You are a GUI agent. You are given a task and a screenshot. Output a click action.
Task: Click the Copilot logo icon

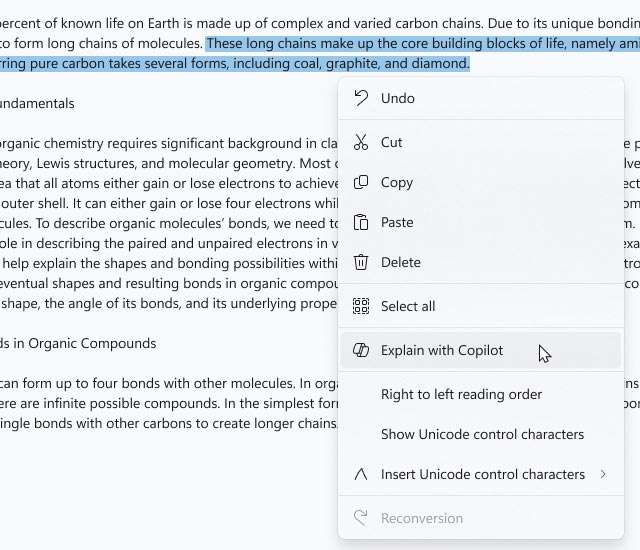click(361, 350)
